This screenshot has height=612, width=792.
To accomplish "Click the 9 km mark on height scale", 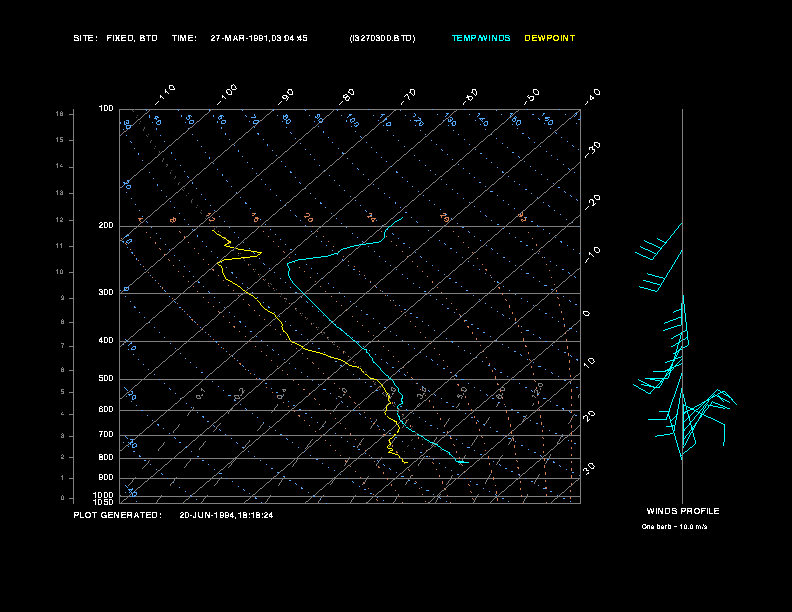I will click(x=63, y=298).
